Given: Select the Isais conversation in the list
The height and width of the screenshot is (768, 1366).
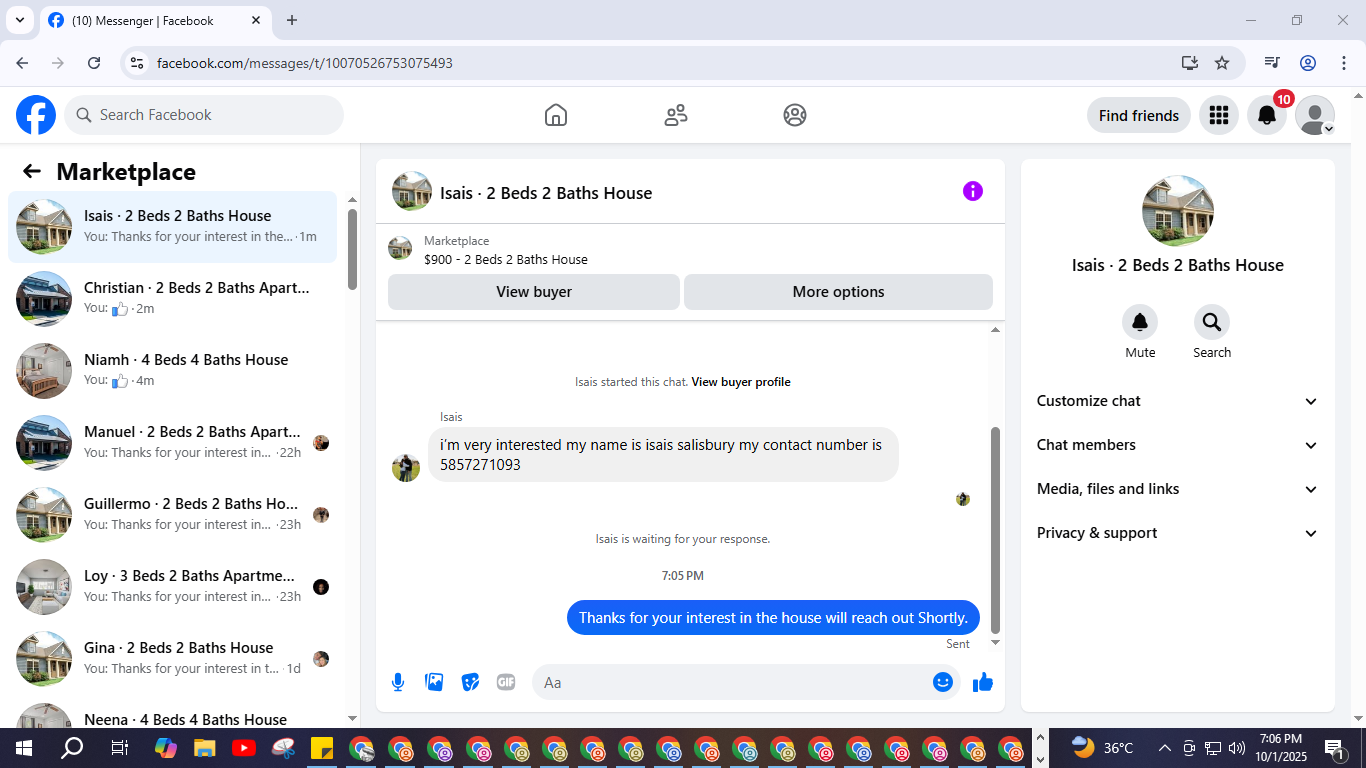Looking at the screenshot, I should click(x=173, y=227).
